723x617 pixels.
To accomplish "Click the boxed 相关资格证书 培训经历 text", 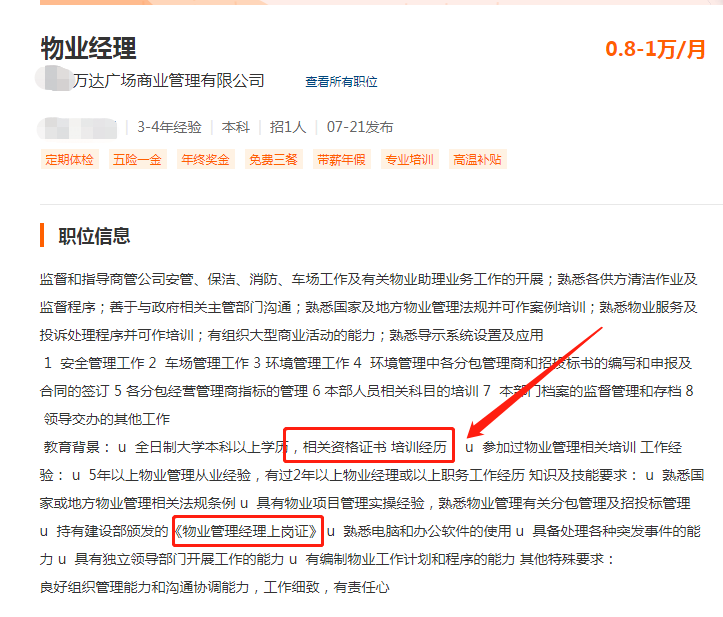I will pyautogui.click(x=369, y=445).
